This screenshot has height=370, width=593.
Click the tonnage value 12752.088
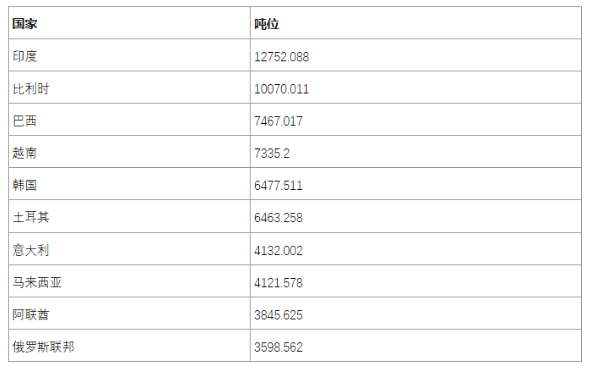(x=281, y=57)
